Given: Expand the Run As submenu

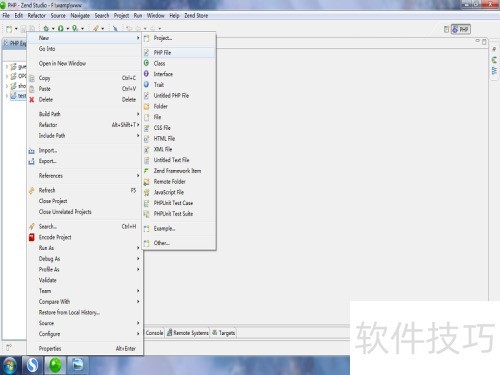Looking at the screenshot, I should click(138, 248).
